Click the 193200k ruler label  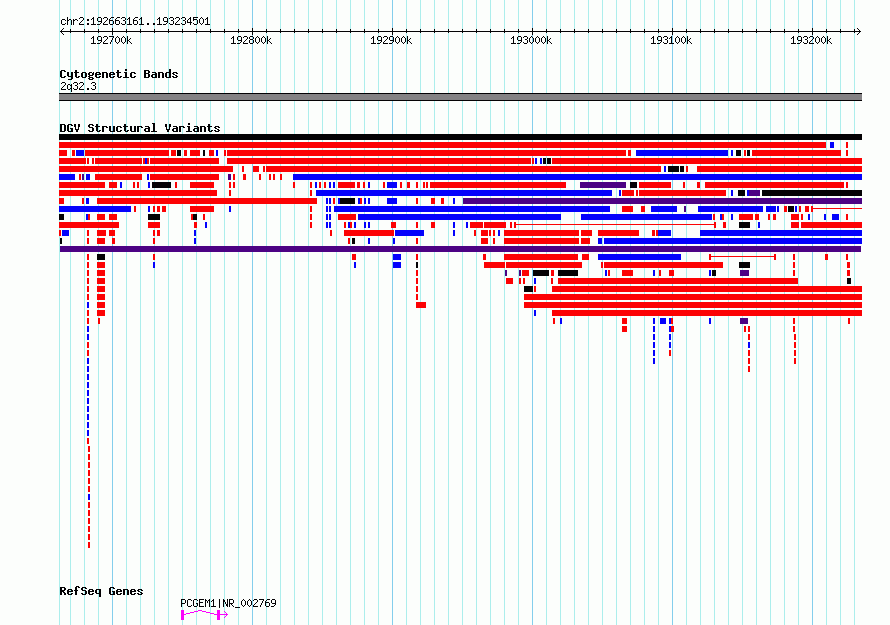click(x=811, y=40)
